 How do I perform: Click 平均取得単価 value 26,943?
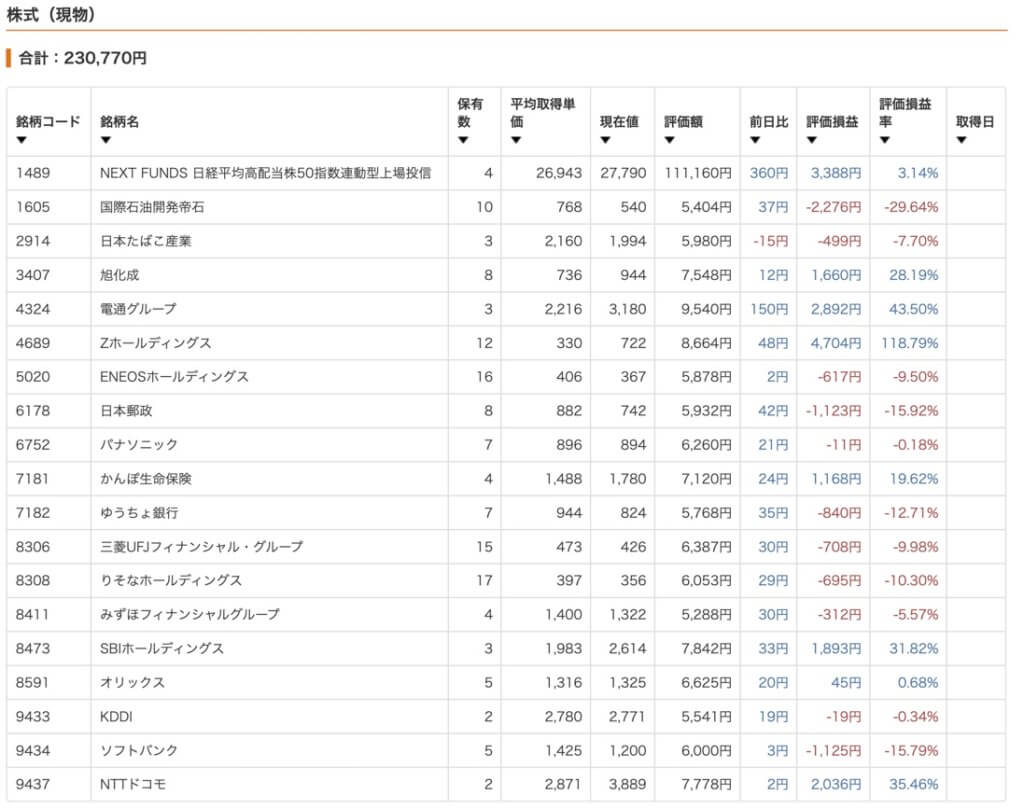pyautogui.click(x=559, y=173)
